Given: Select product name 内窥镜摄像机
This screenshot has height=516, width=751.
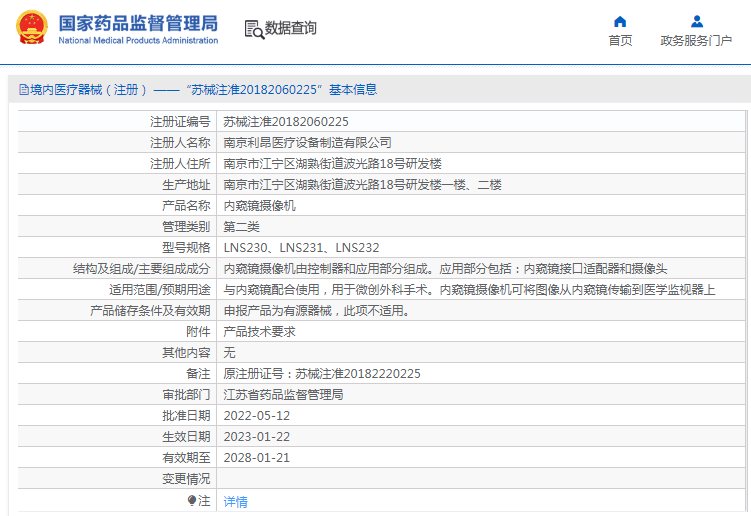Looking at the screenshot, I should (x=260, y=206).
